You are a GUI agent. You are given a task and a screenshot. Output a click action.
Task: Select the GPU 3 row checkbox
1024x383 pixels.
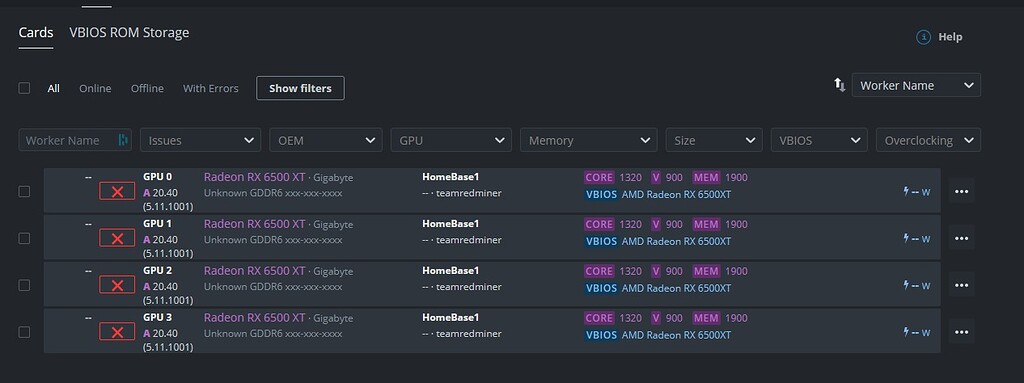24,333
